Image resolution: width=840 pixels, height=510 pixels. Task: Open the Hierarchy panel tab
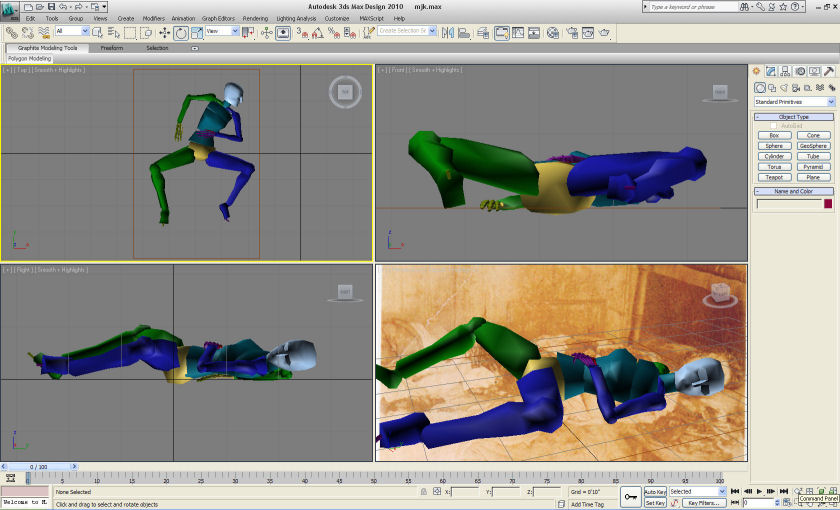click(x=785, y=71)
